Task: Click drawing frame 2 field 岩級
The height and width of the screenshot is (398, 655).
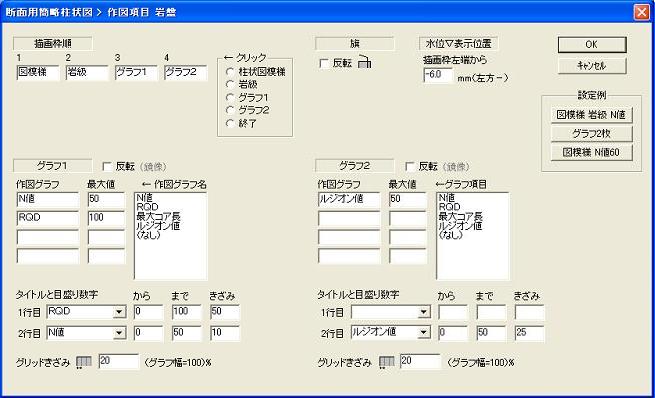Action: [87, 72]
